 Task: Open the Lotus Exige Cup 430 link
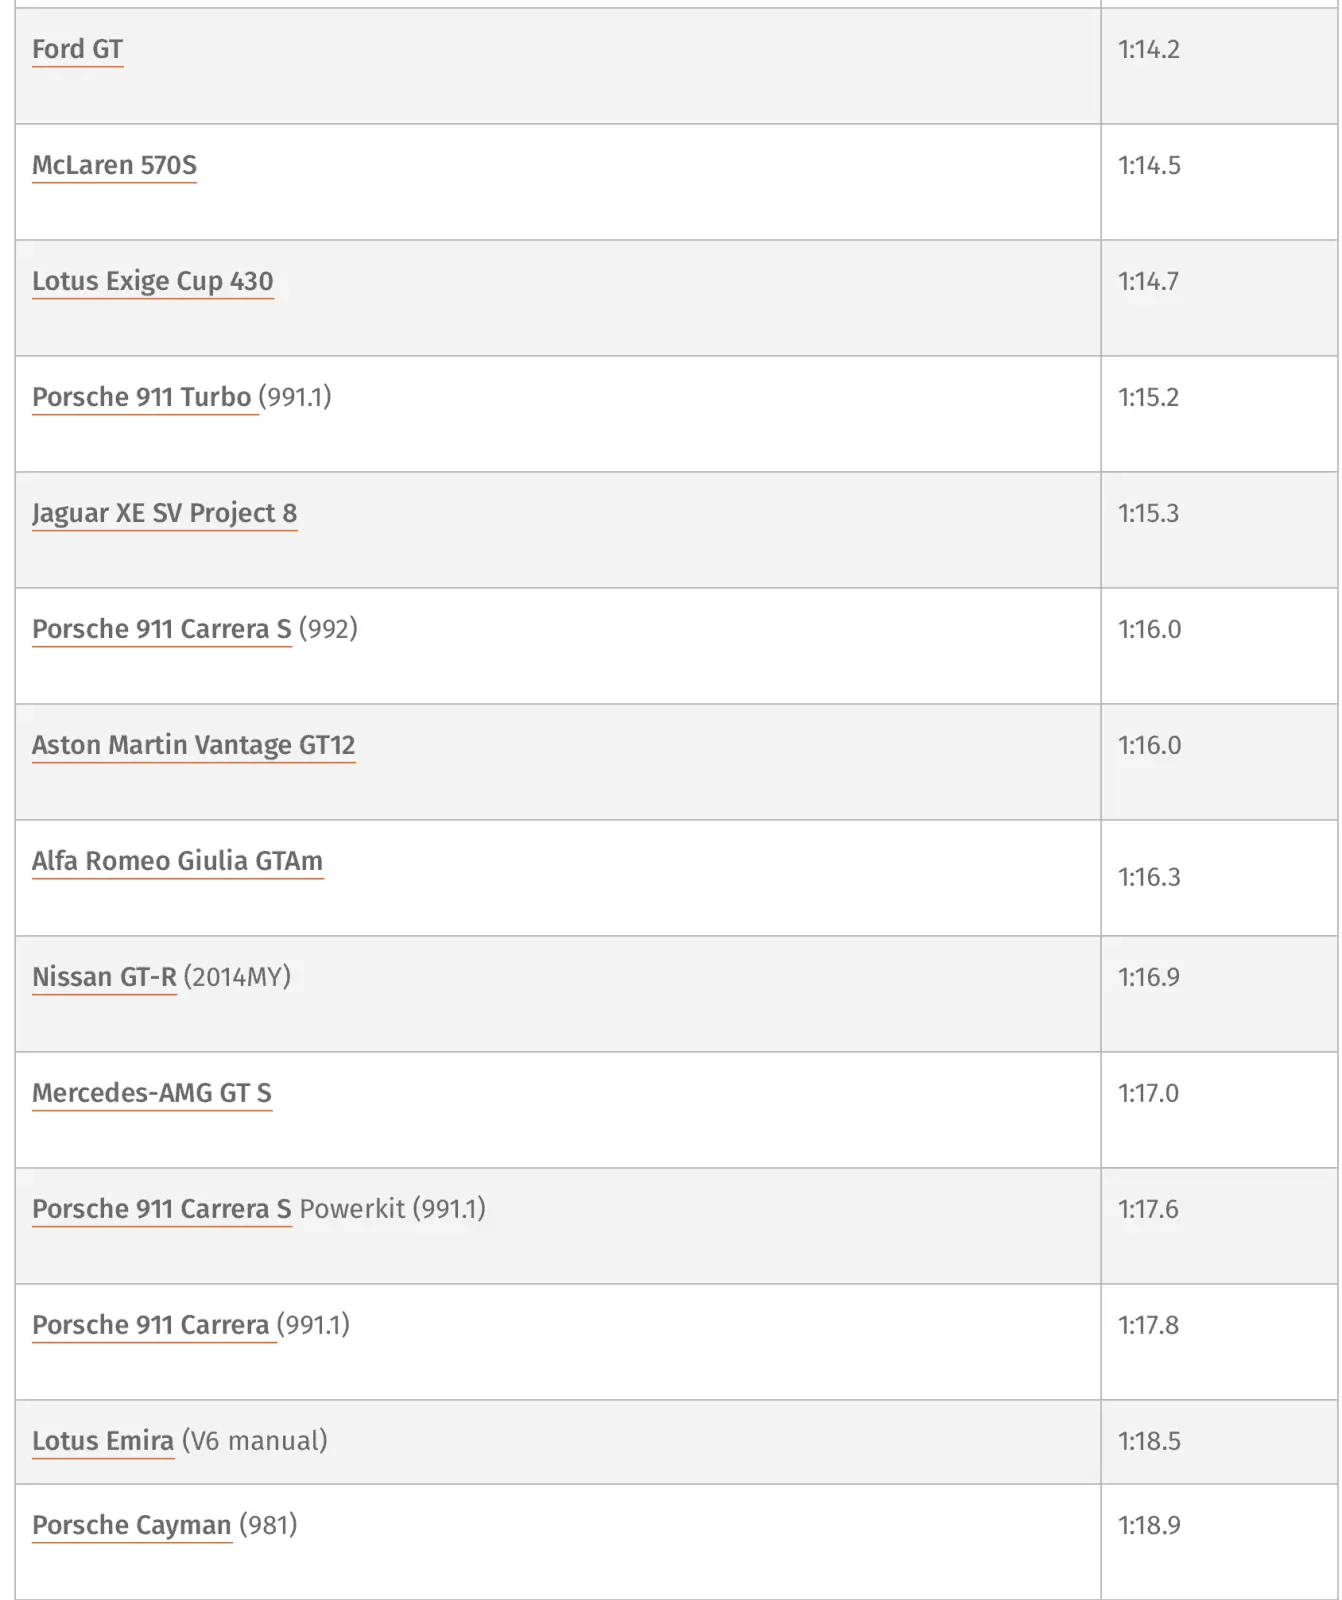tap(152, 282)
